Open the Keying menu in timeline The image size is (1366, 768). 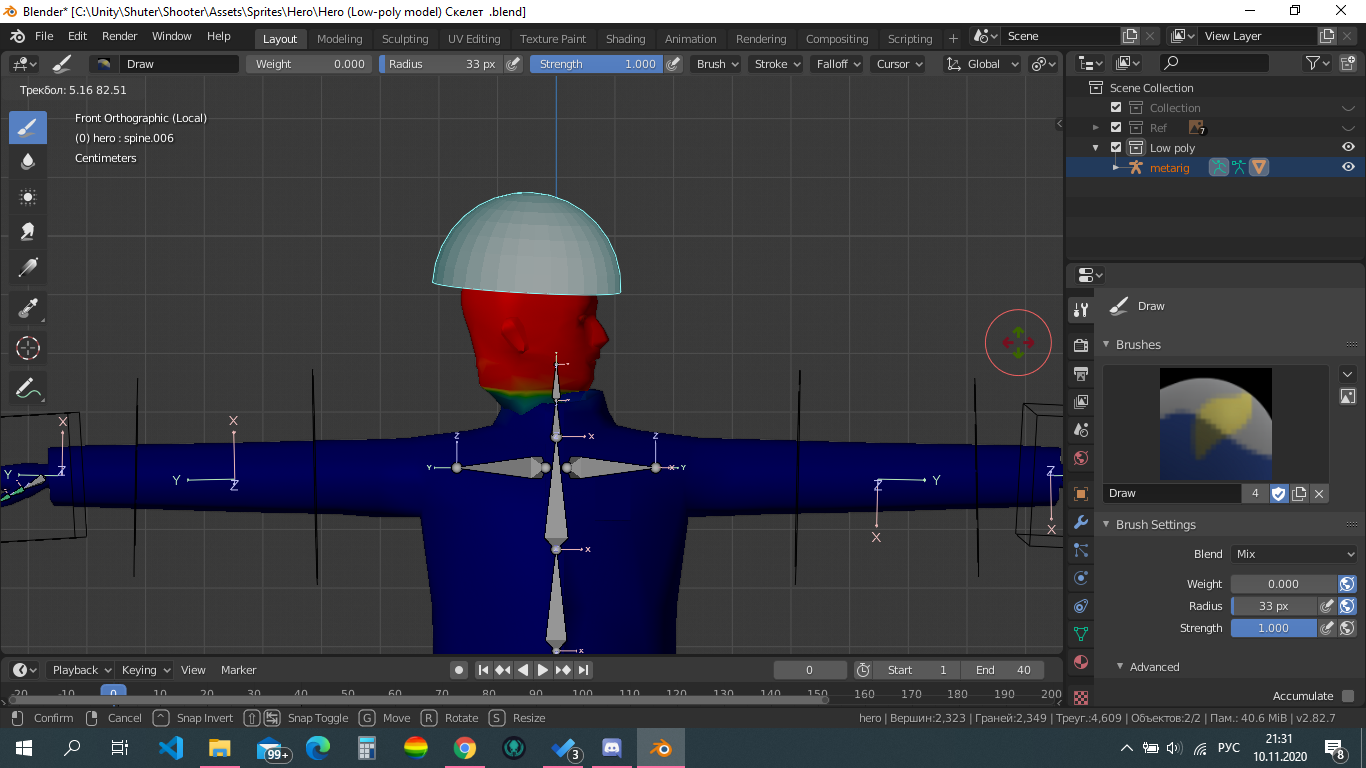[146, 670]
